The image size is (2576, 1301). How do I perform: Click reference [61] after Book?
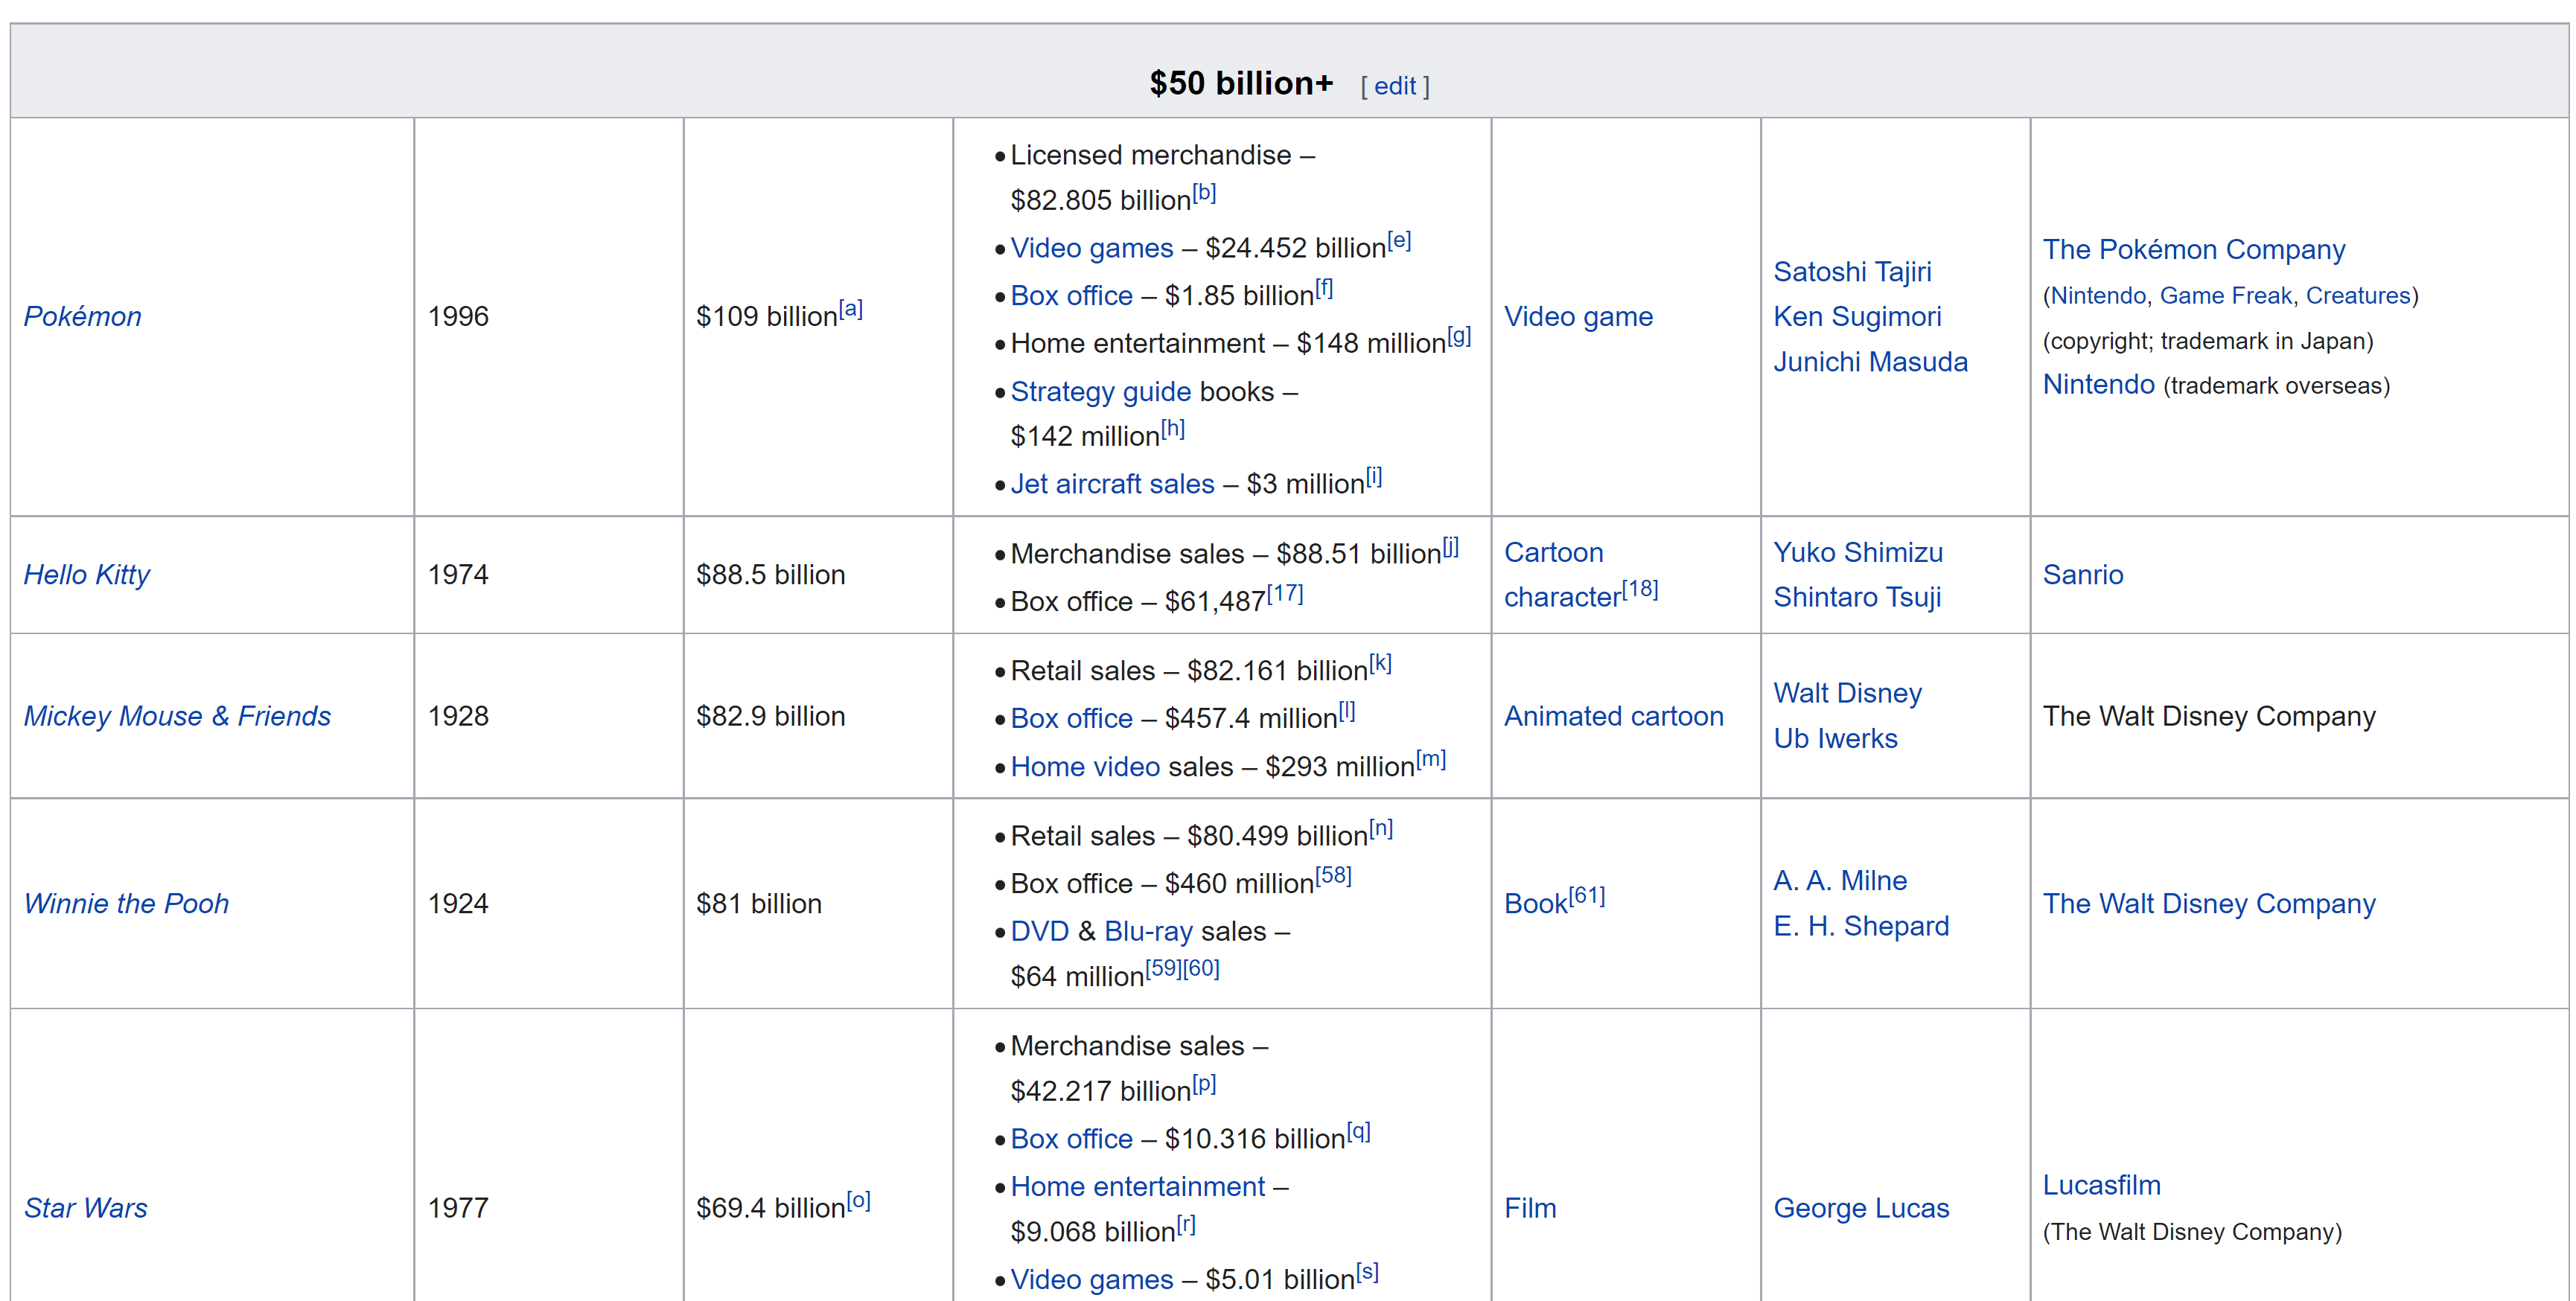point(1587,895)
